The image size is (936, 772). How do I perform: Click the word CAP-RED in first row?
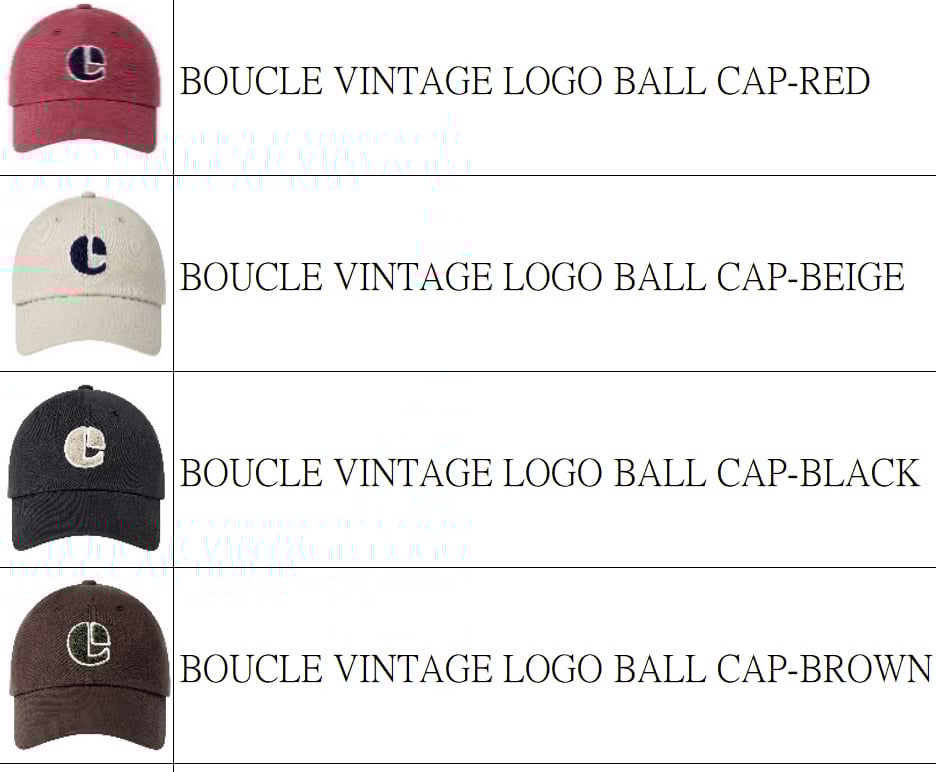pyautogui.click(x=793, y=81)
